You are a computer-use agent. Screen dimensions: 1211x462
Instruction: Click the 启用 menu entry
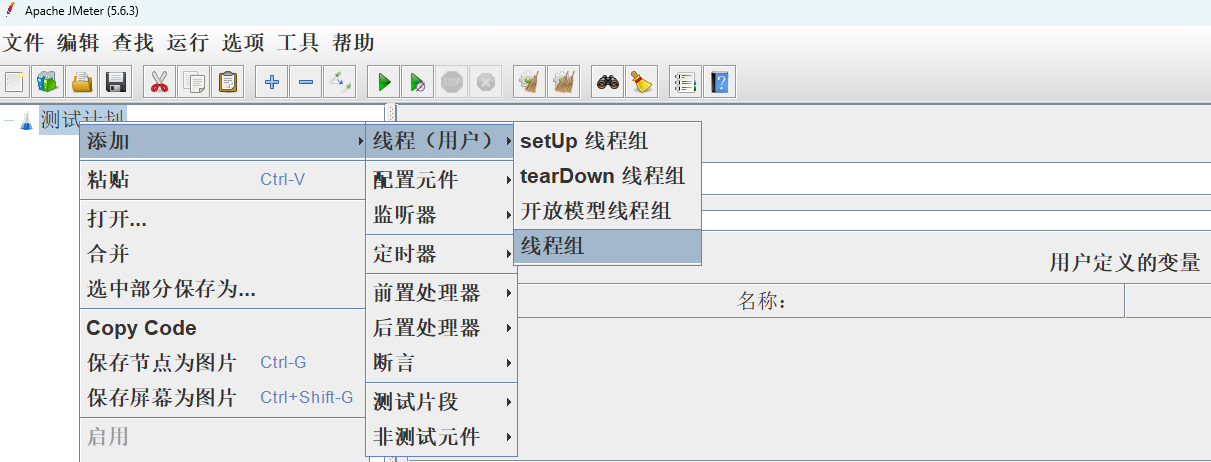[223, 437]
